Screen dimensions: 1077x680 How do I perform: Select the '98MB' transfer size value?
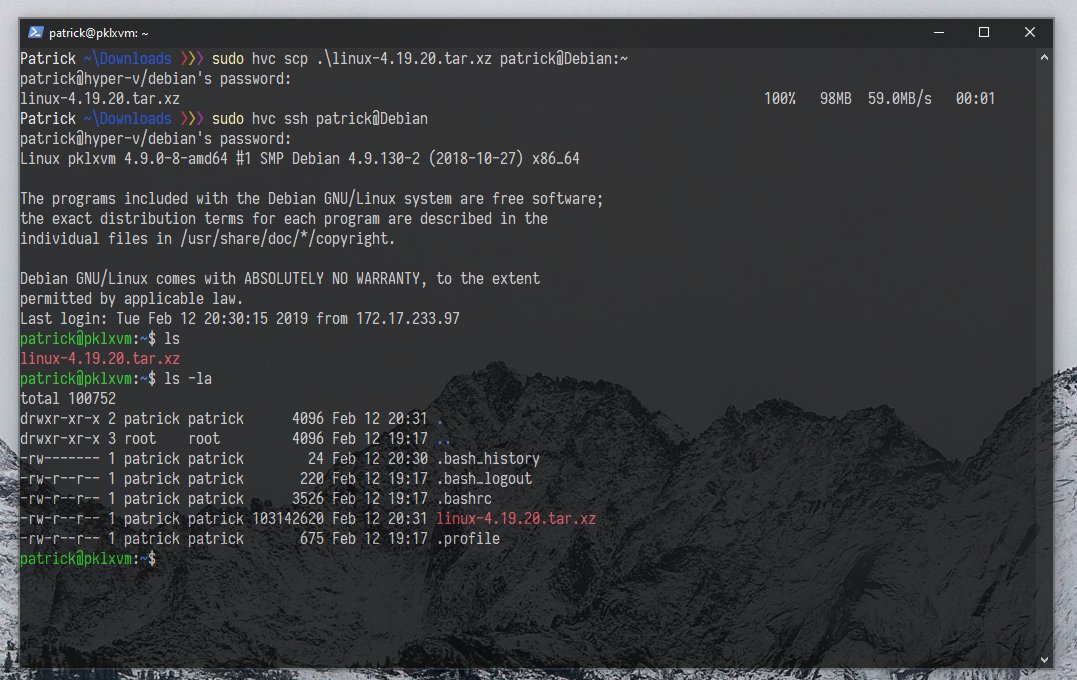point(835,99)
